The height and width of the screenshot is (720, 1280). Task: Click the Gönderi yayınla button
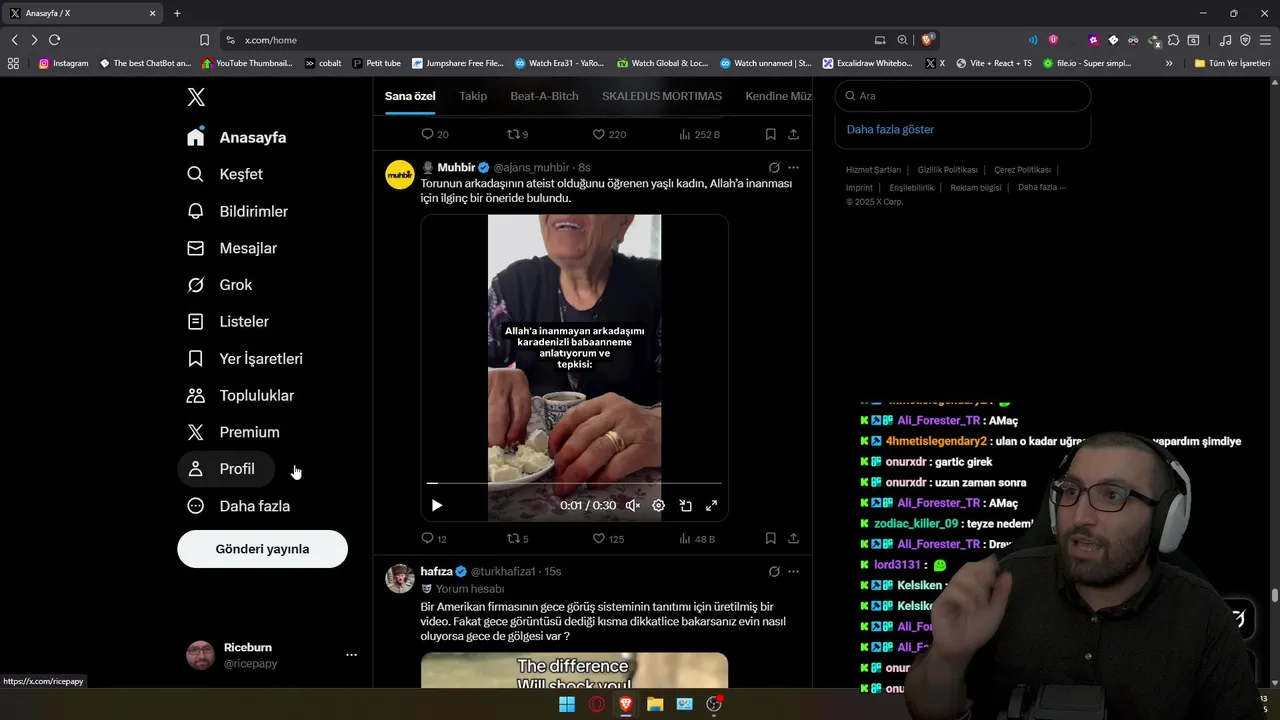pyautogui.click(x=262, y=549)
